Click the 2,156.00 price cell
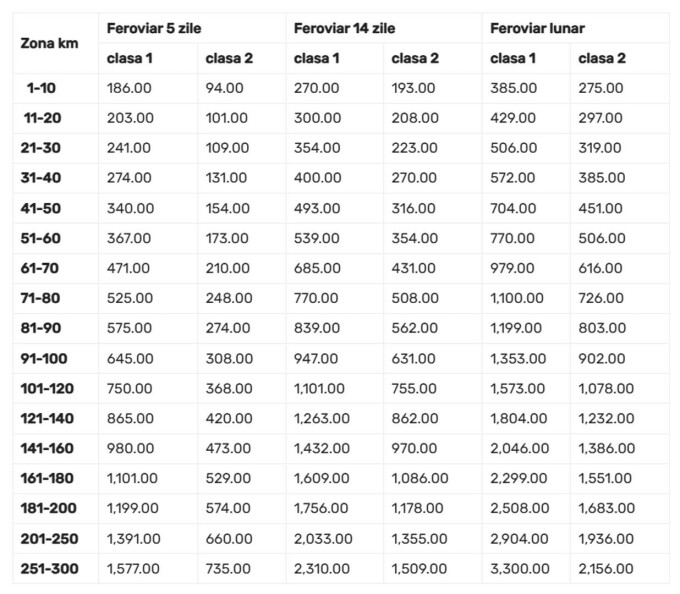Screen dimensions: 680x594 tap(606, 569)
